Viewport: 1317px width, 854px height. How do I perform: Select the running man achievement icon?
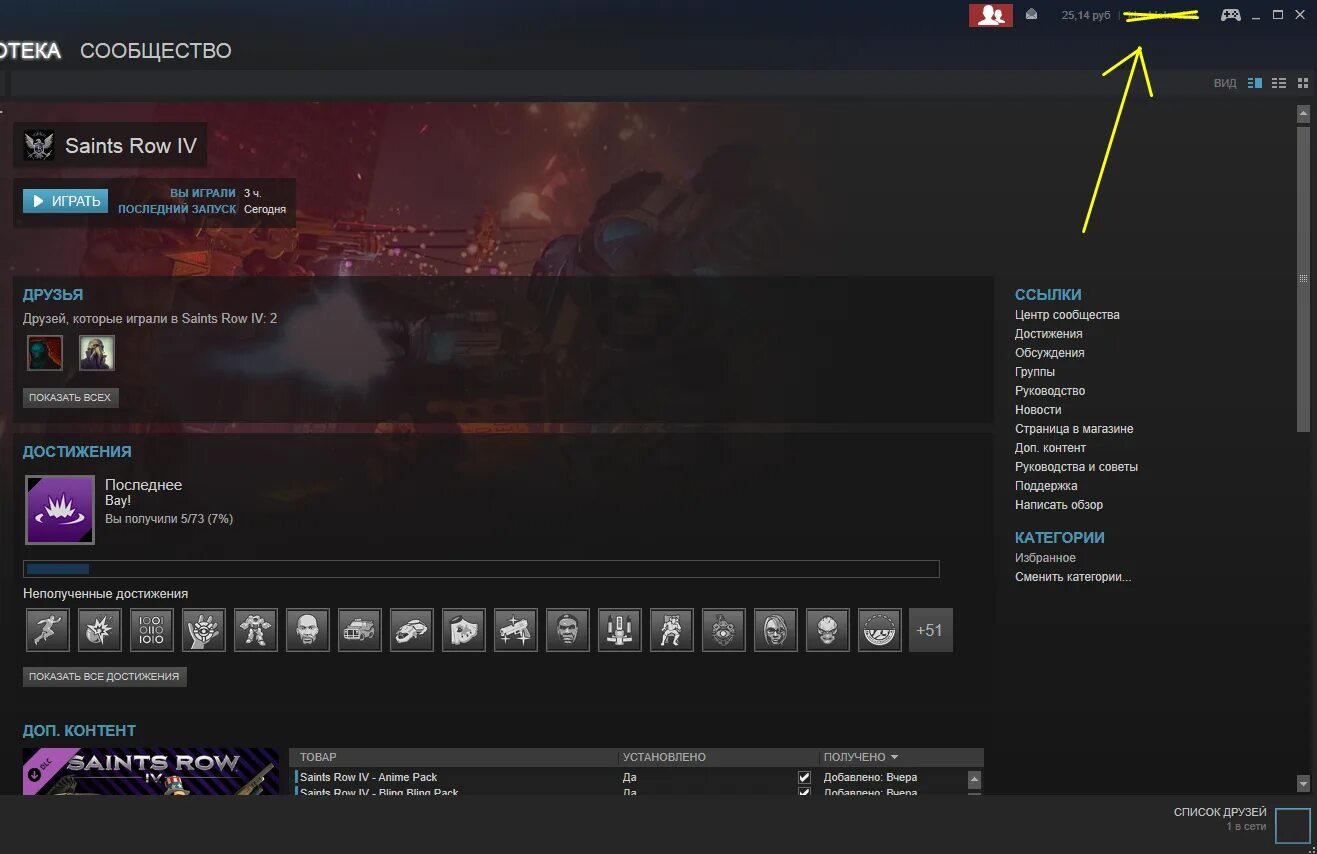point(48,630)
